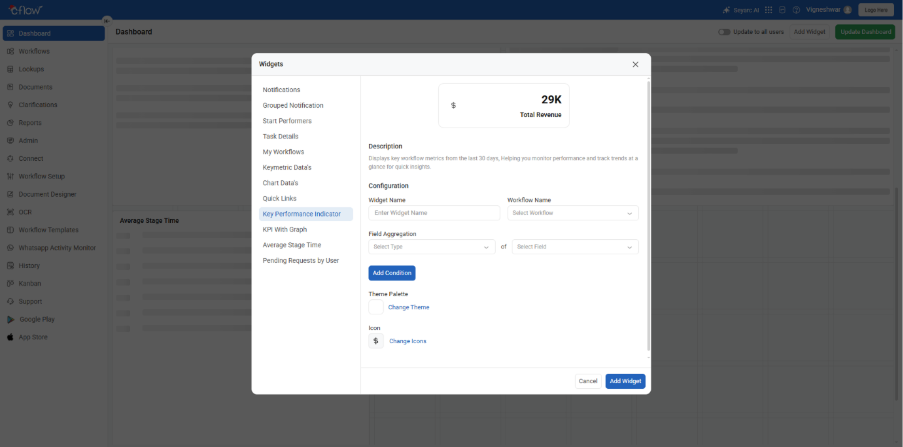Viewport: 903px width, 447px height.
Task: Open the Select Field dropdown
Action: click(x=575, y=246)
